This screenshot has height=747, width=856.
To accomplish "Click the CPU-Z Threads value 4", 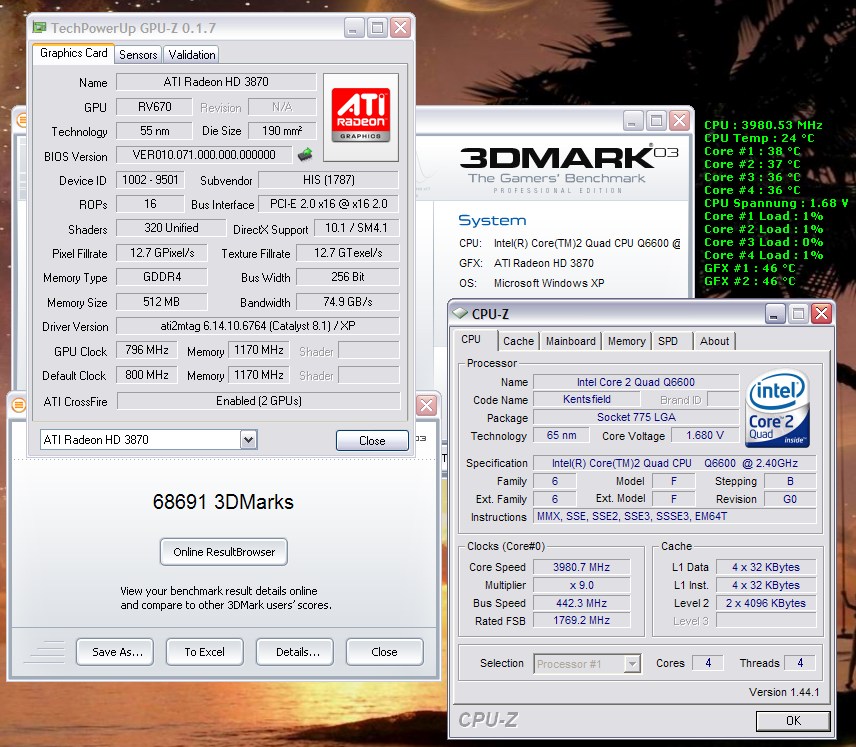I will (800, 663).
